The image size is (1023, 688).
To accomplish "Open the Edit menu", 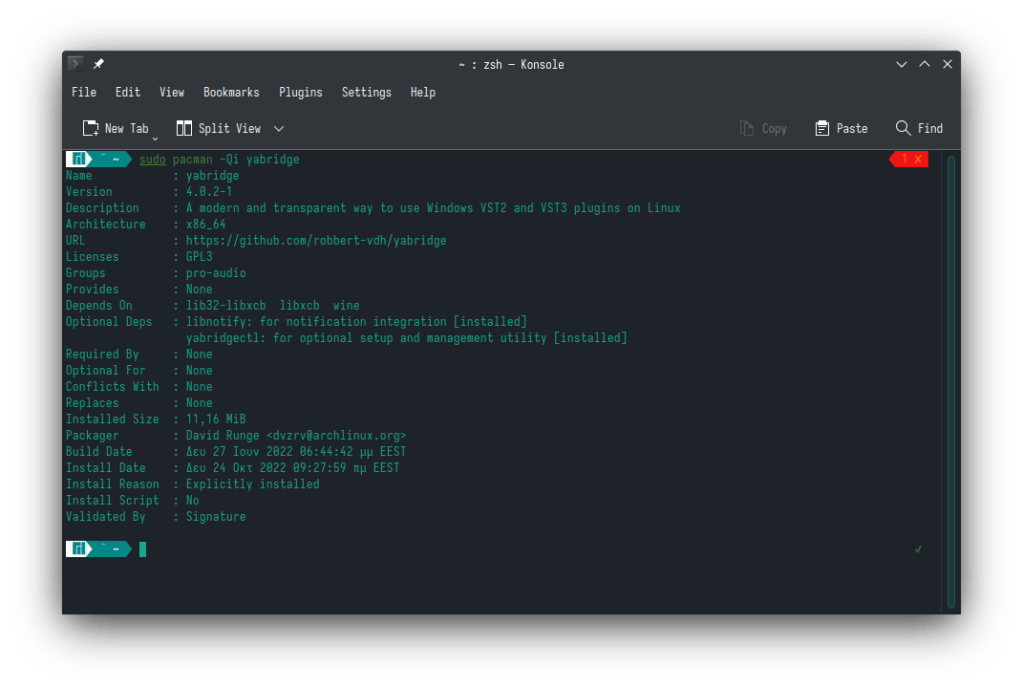I will point(128,92).
